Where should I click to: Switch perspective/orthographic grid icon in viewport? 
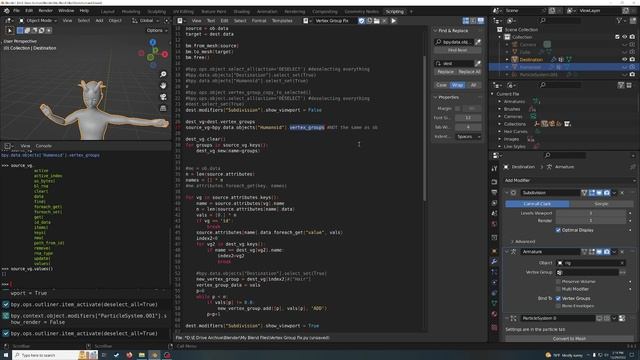(x=163, y=109)
